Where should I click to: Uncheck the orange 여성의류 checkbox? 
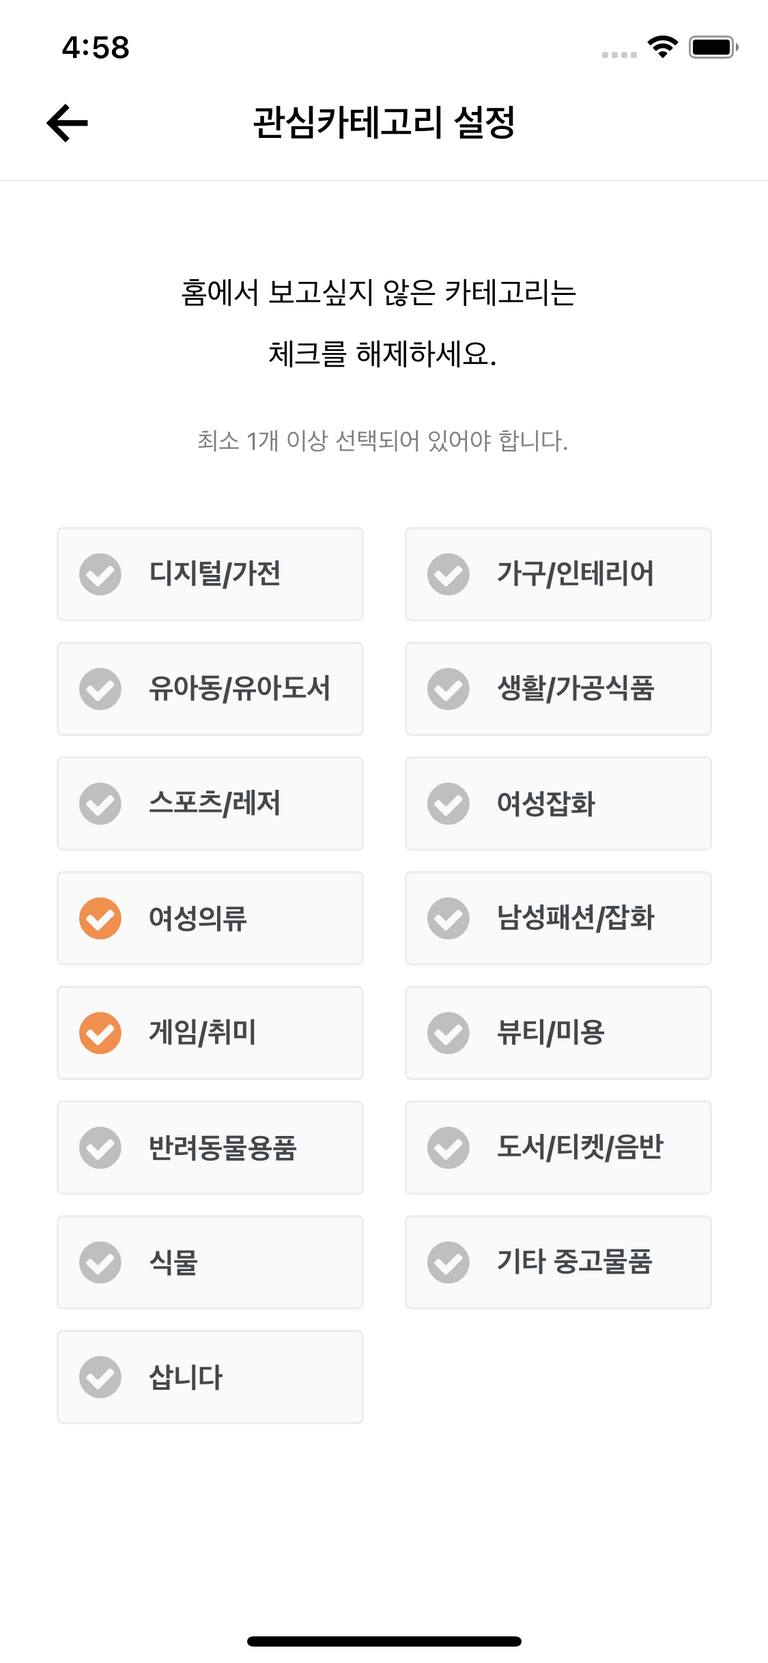[x=100, y=918]
